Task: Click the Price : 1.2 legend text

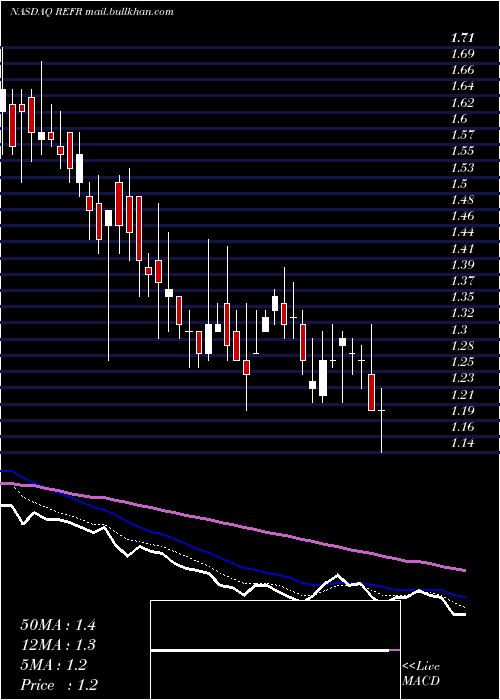Action: (x=59, y=685)
